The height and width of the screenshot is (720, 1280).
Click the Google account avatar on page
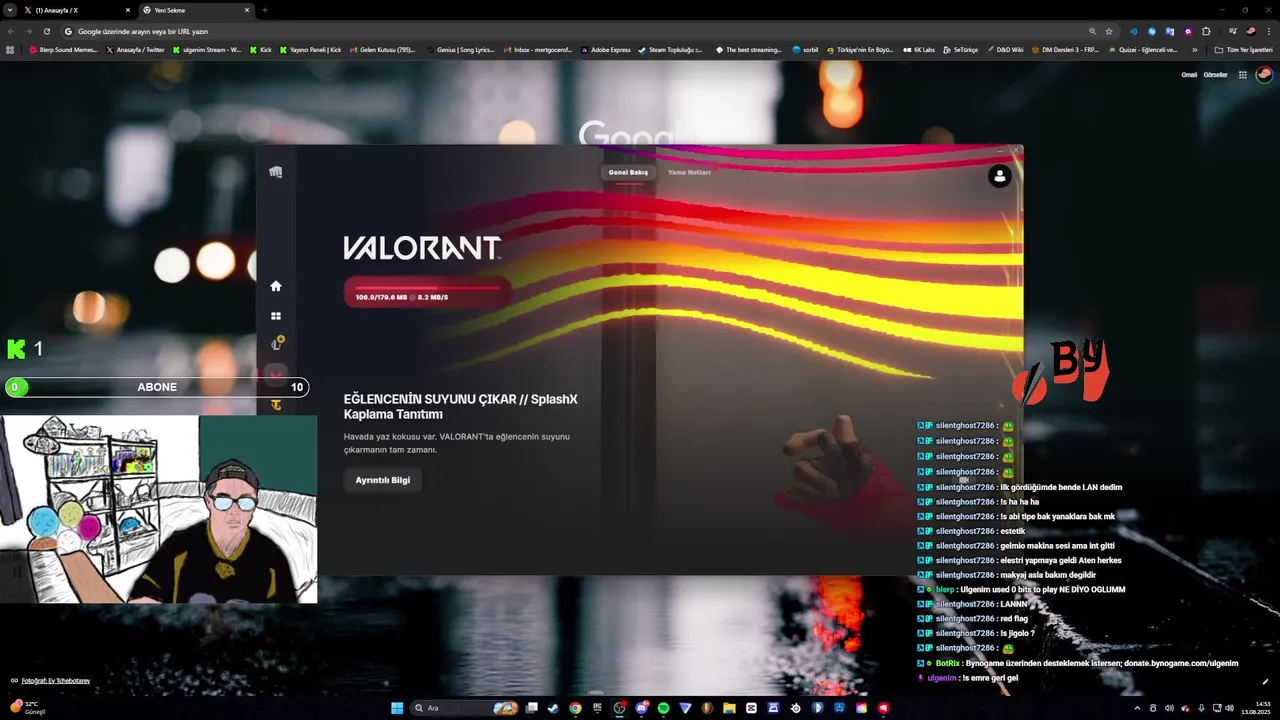(x=1265, y=75)
